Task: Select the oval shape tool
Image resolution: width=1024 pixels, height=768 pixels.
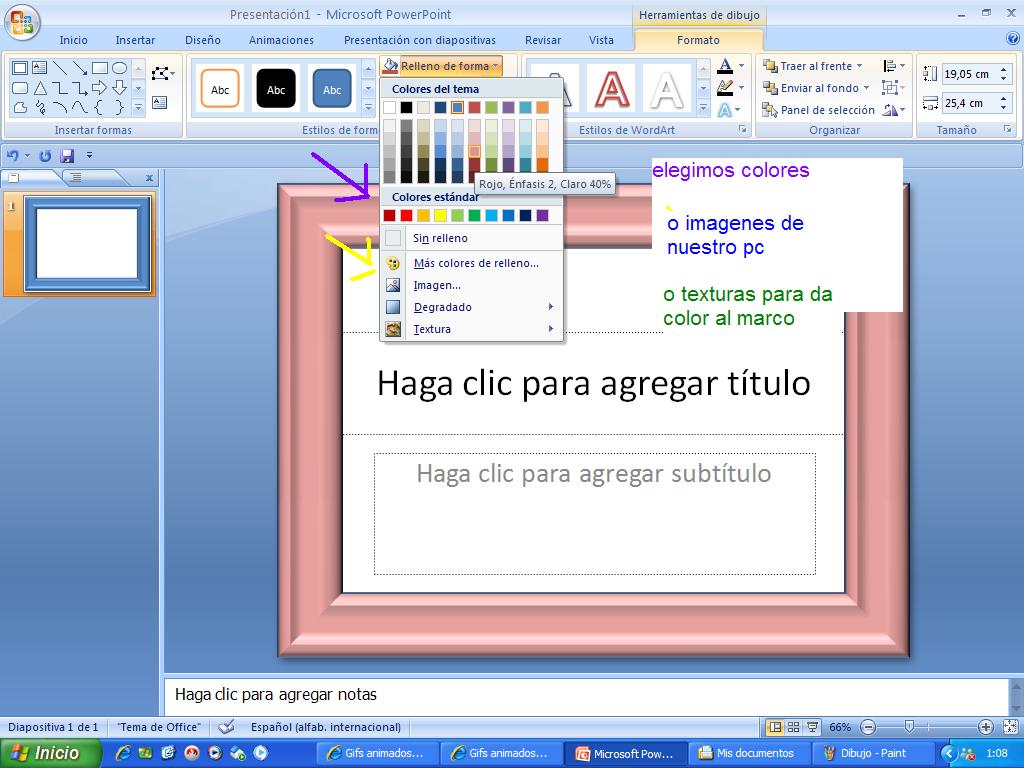Action: tap(119, 68)
